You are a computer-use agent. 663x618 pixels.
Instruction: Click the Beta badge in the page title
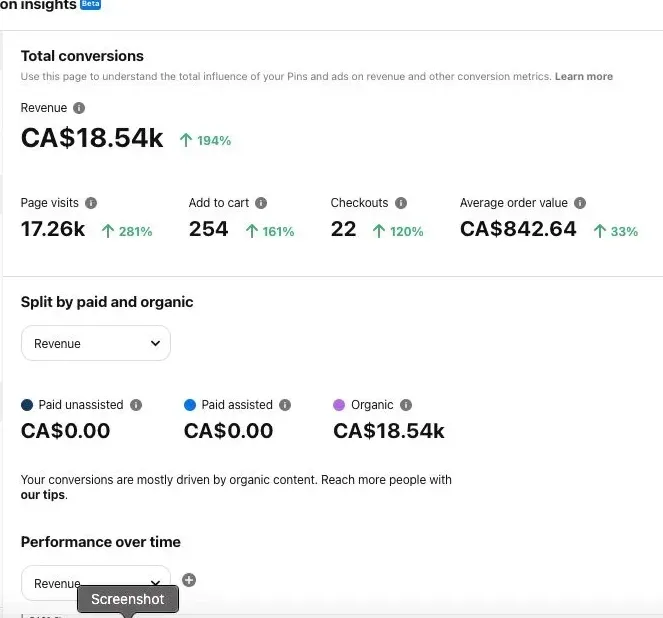click(x=90, y=5)
